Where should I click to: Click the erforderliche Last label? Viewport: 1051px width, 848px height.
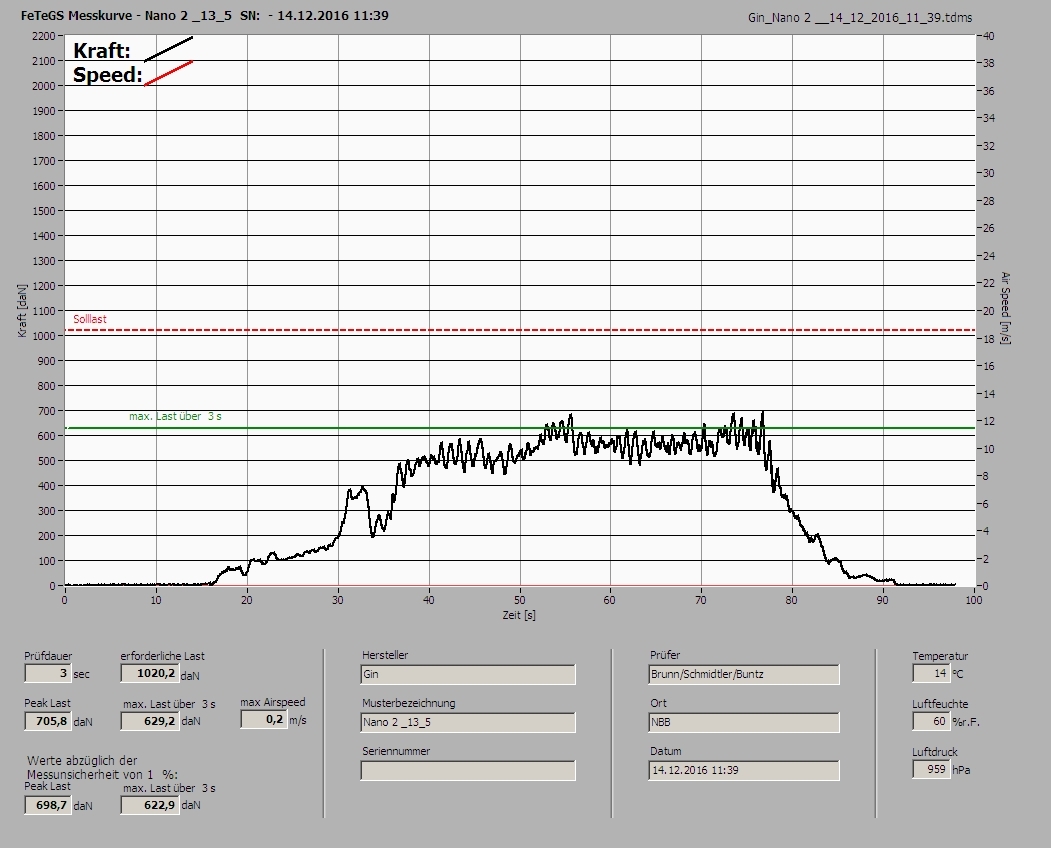point(162,656)
